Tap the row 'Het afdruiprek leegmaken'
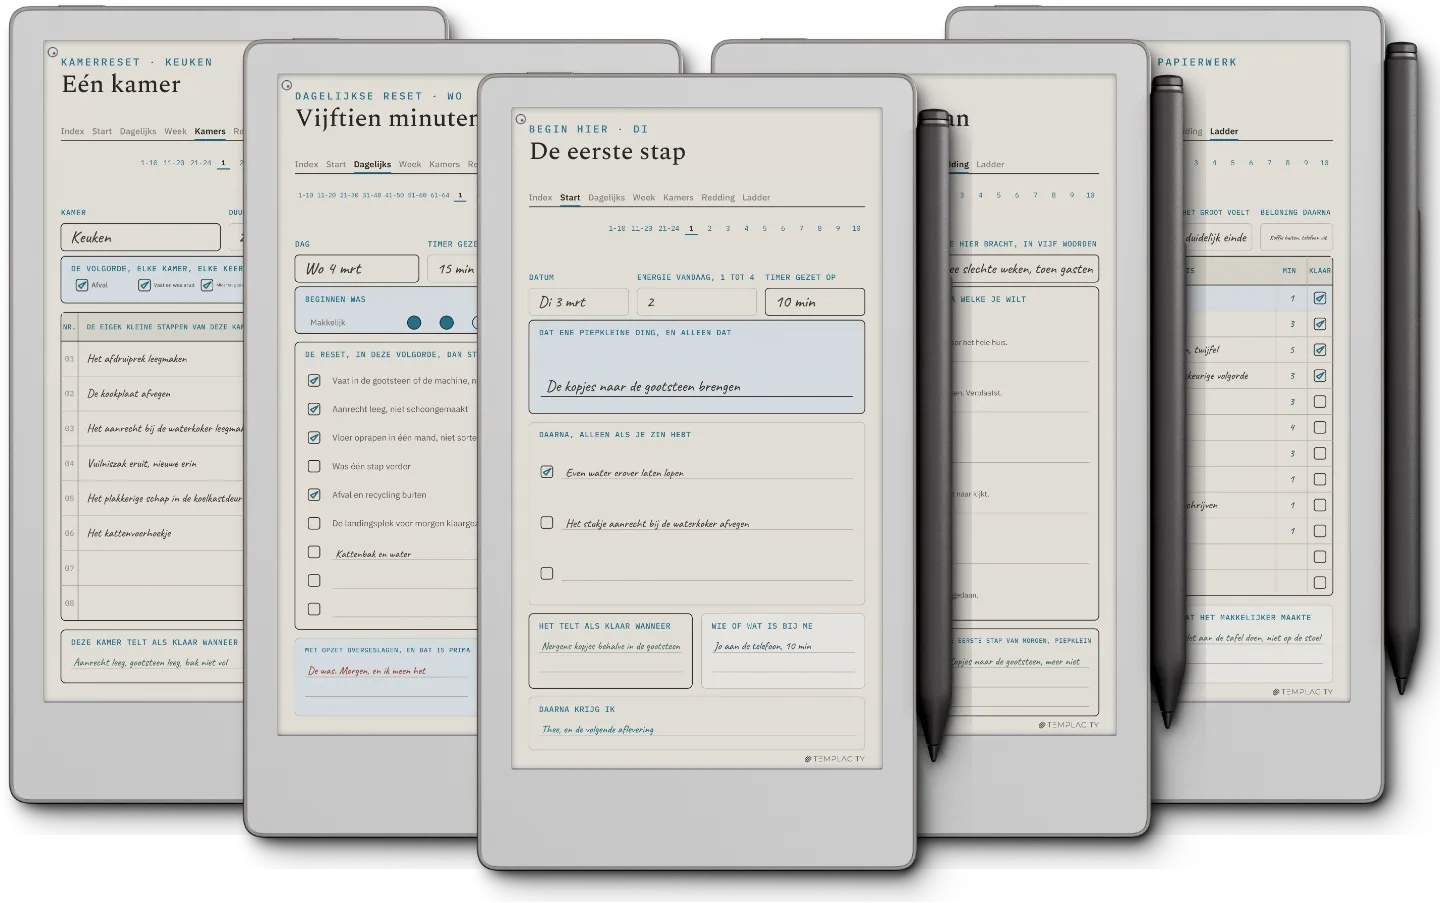This screenshot has height=903, width=1440. point(152,359)
